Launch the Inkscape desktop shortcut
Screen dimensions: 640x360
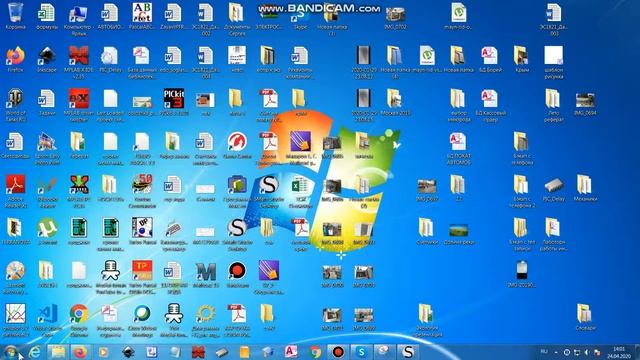(x=47, y=56)
